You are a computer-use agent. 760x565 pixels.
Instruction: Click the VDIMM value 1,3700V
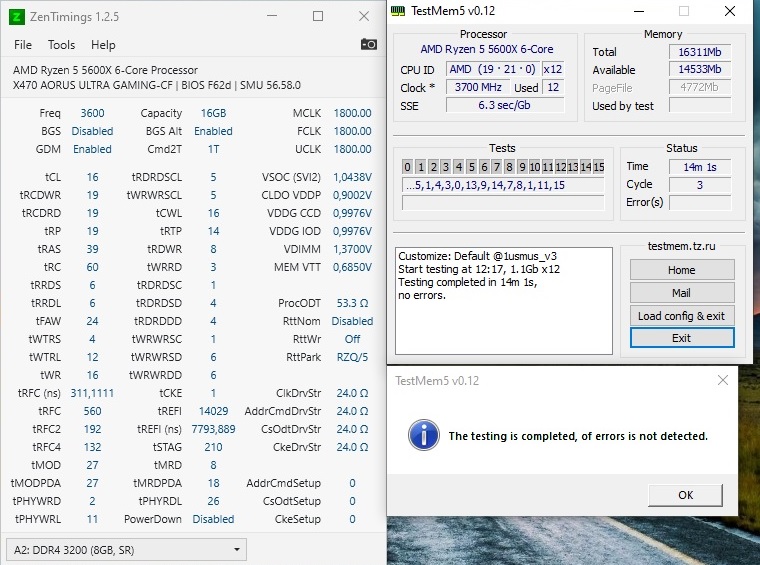tap(352, 249)
